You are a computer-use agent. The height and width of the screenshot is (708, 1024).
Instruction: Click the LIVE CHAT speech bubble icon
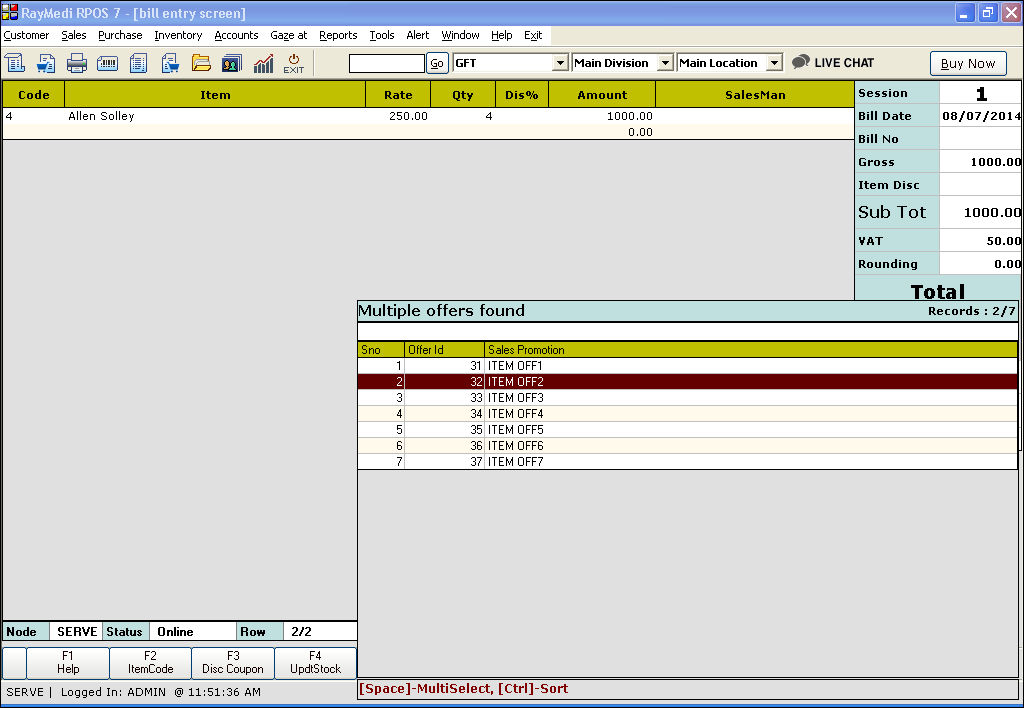click(801, 62)
